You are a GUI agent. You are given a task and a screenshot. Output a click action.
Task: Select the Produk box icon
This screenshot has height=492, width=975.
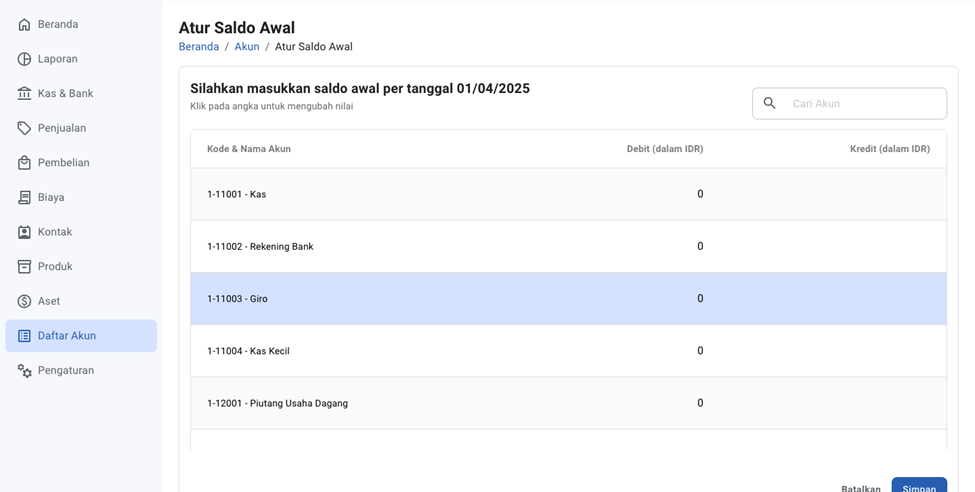[25, 267]
